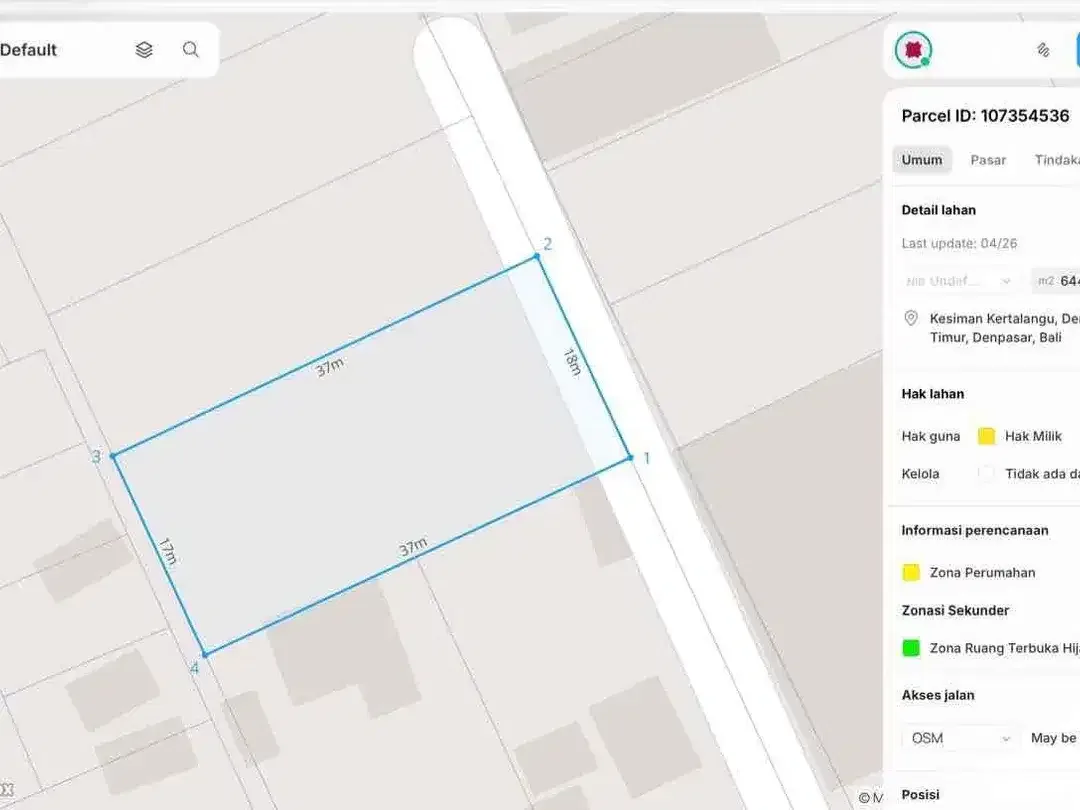Select the Umum tab
Screen dimensions: 1080x810
922,160
